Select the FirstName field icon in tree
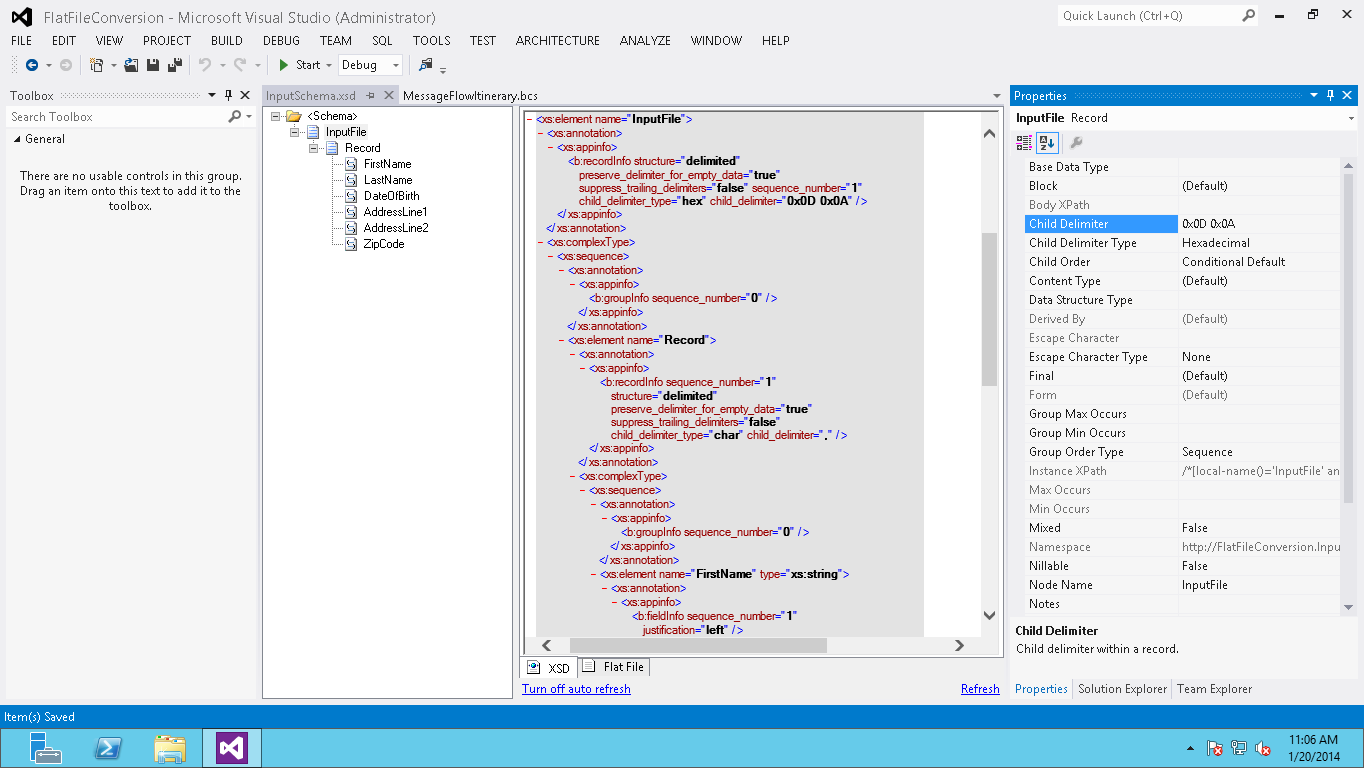 (351, 164)
